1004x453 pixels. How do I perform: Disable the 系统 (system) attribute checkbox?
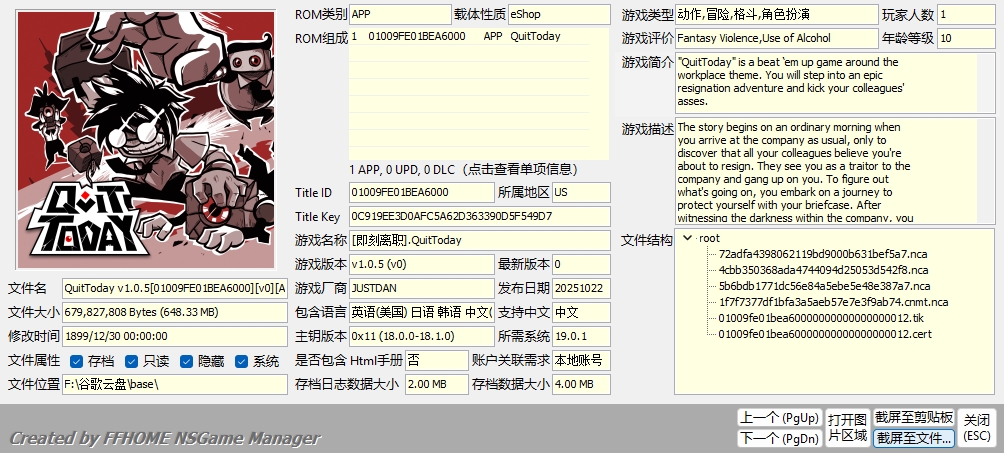241,361
